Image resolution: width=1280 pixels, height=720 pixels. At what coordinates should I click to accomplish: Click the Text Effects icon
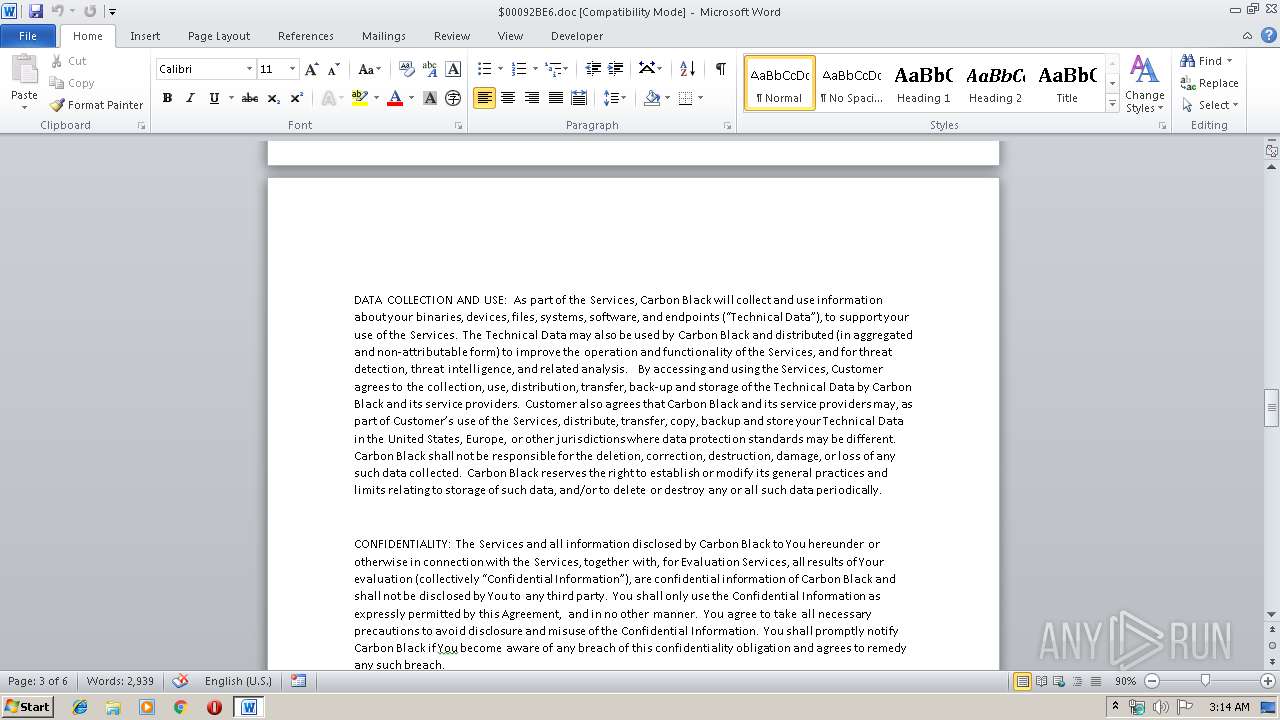[x=328, y=98]
